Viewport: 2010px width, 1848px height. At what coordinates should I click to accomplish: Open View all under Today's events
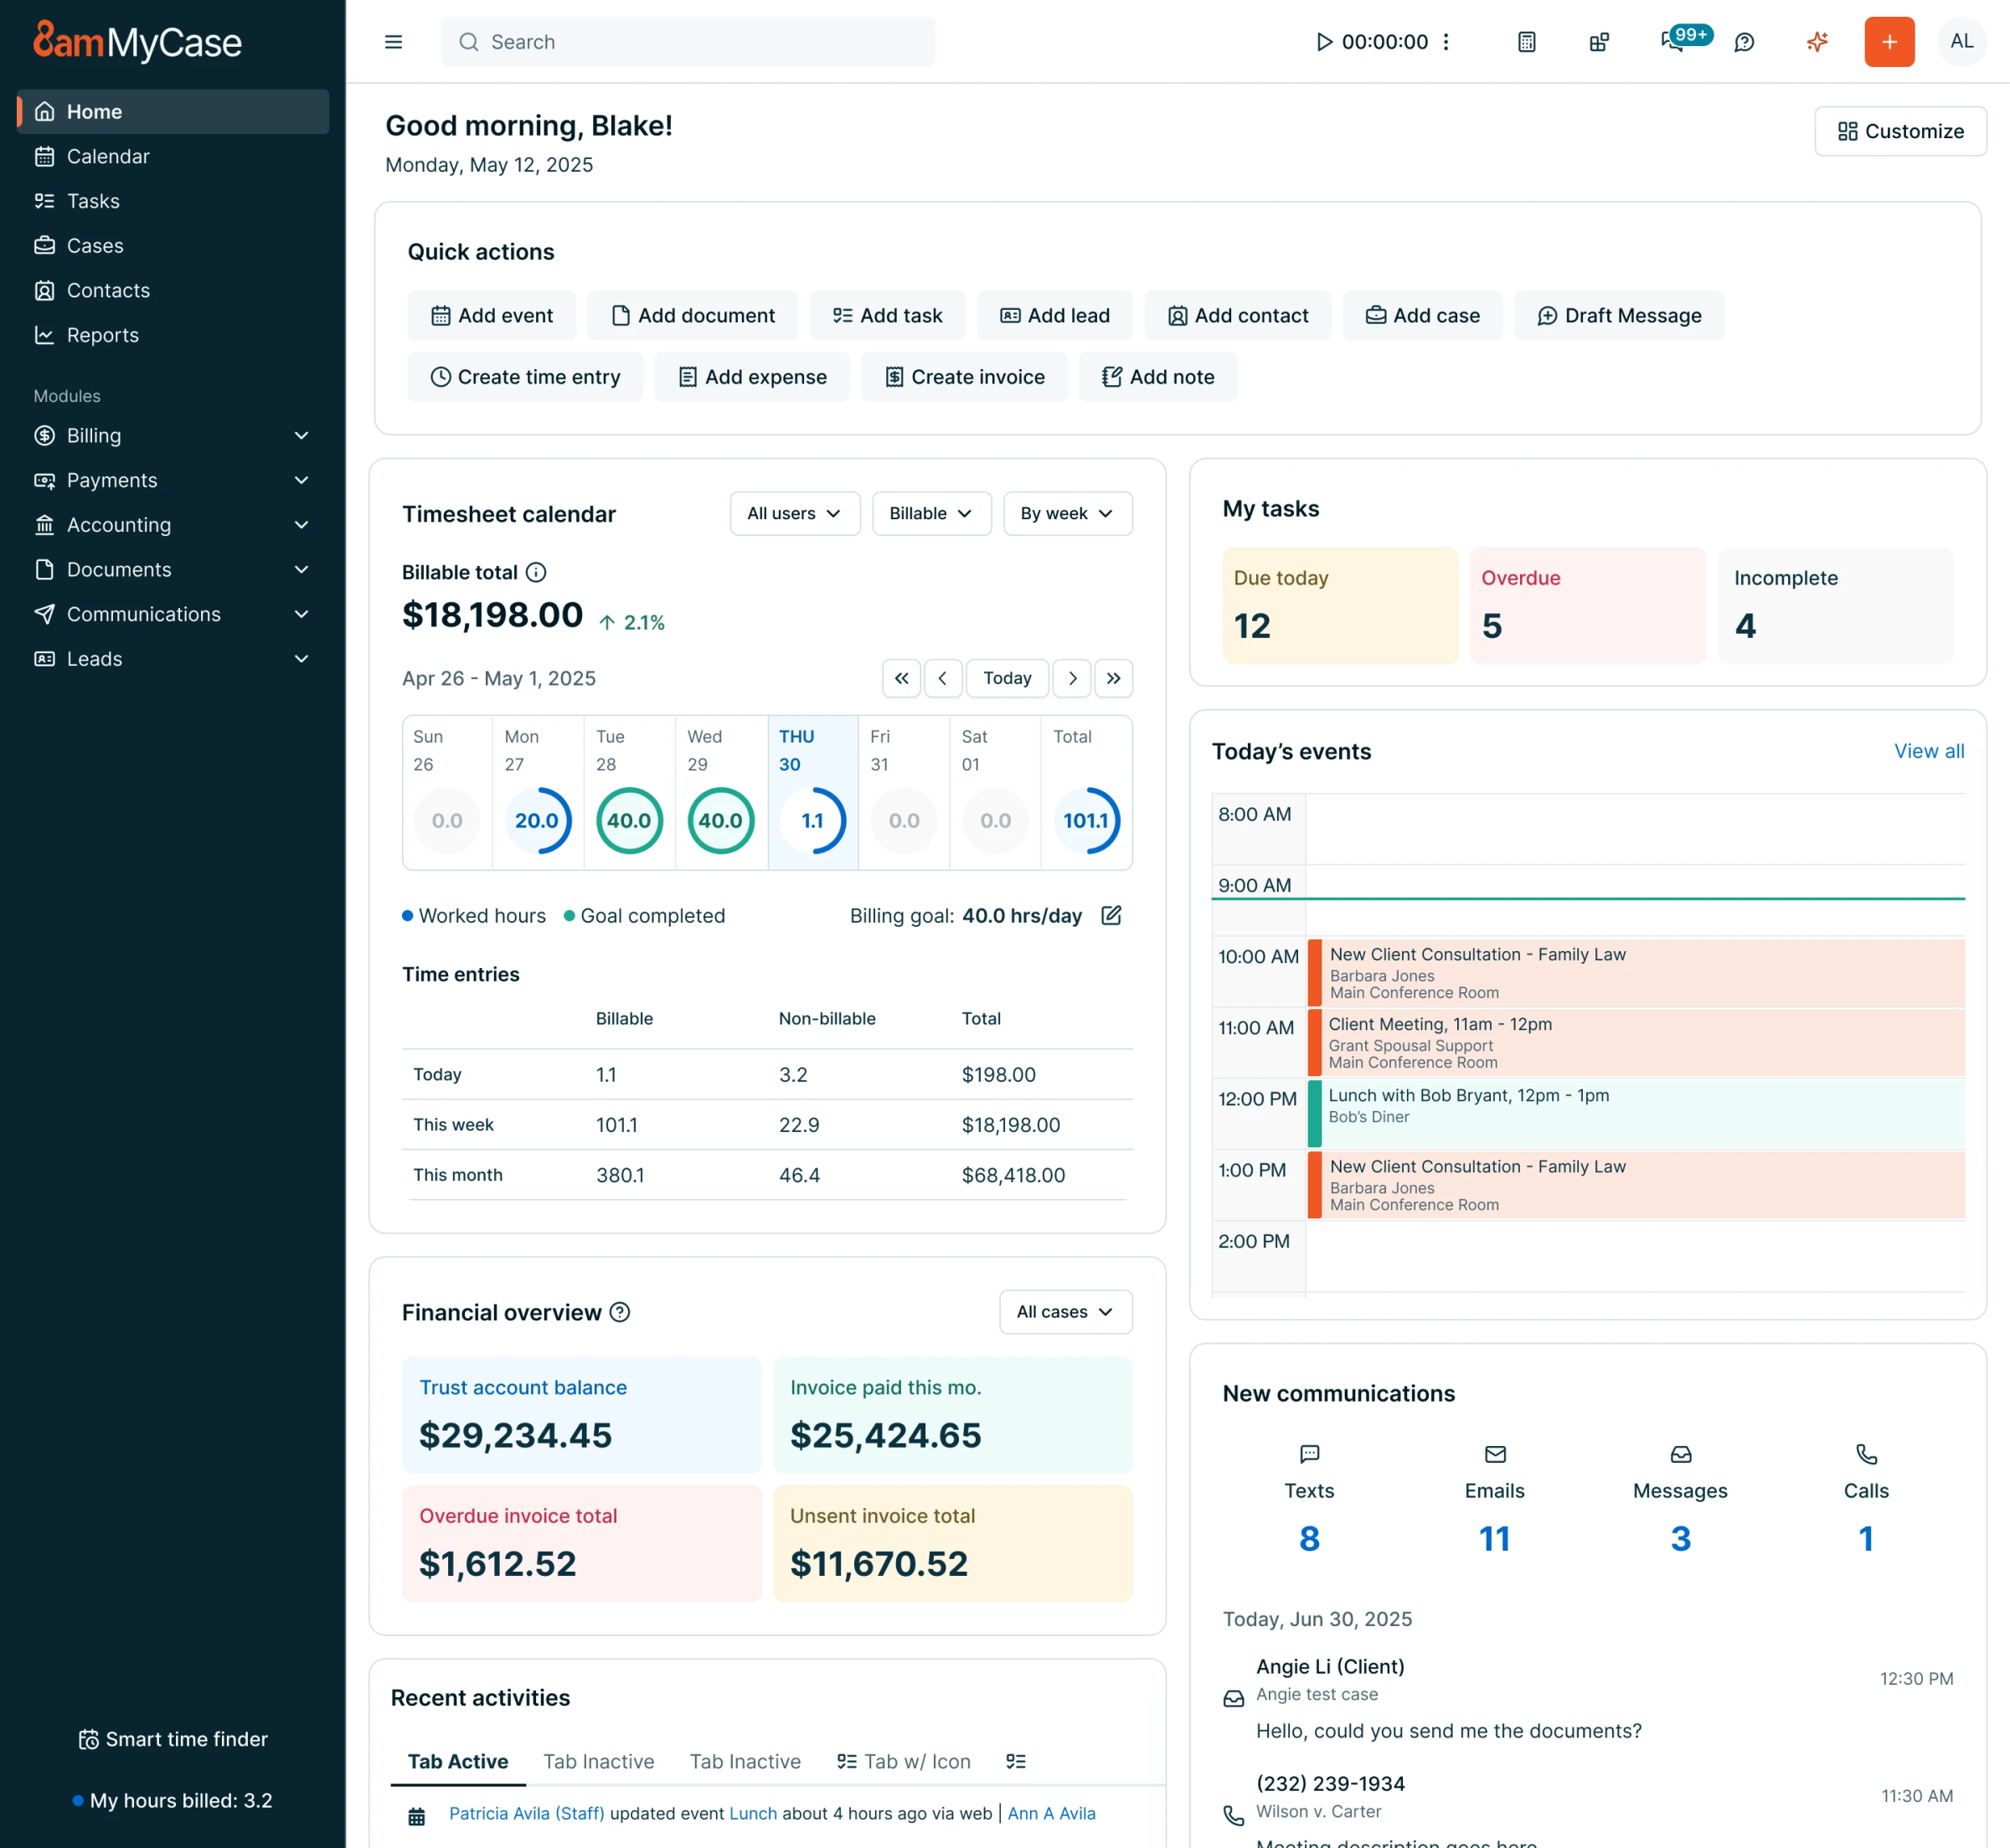click(x=1928, y=751)
